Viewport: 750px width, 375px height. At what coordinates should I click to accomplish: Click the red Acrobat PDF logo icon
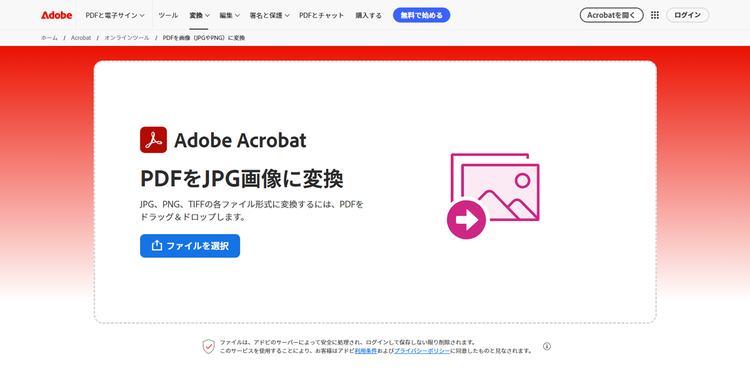pyautogui.click(x=154, y=140)
